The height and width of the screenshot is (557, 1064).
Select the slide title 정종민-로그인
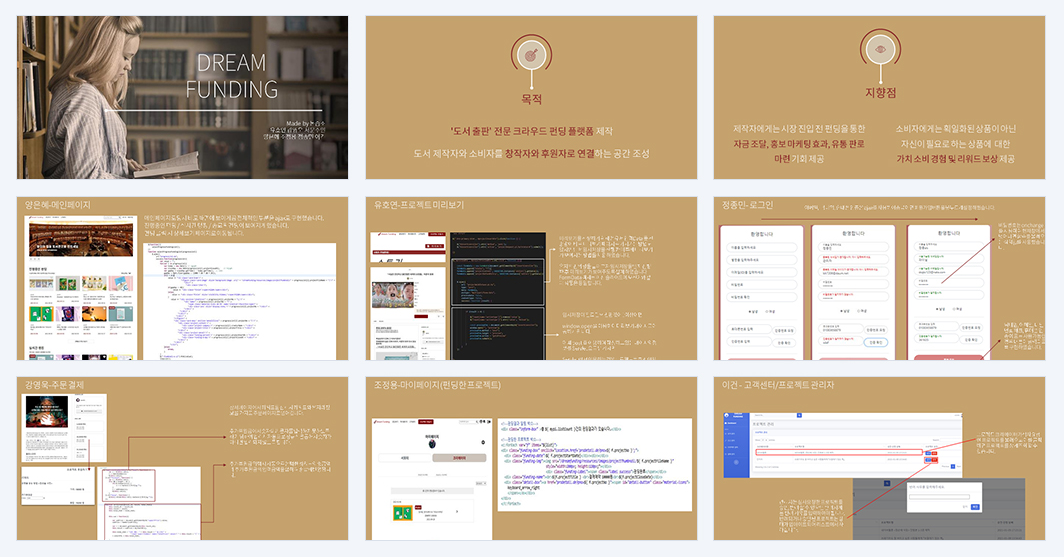(x=747, y=205)
